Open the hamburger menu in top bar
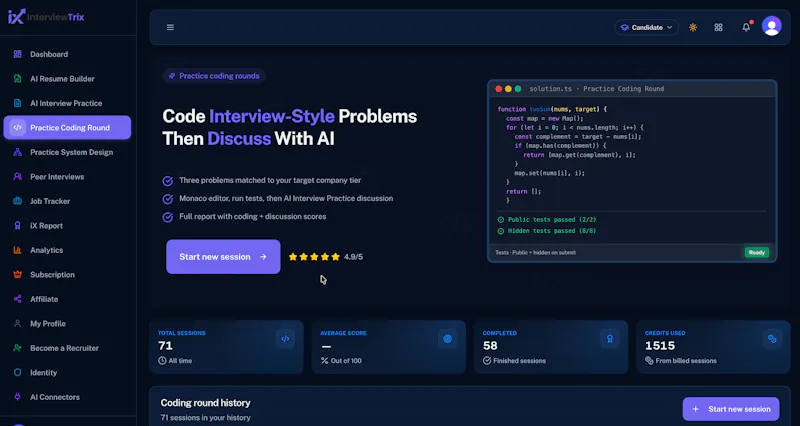 click(170, 28)
